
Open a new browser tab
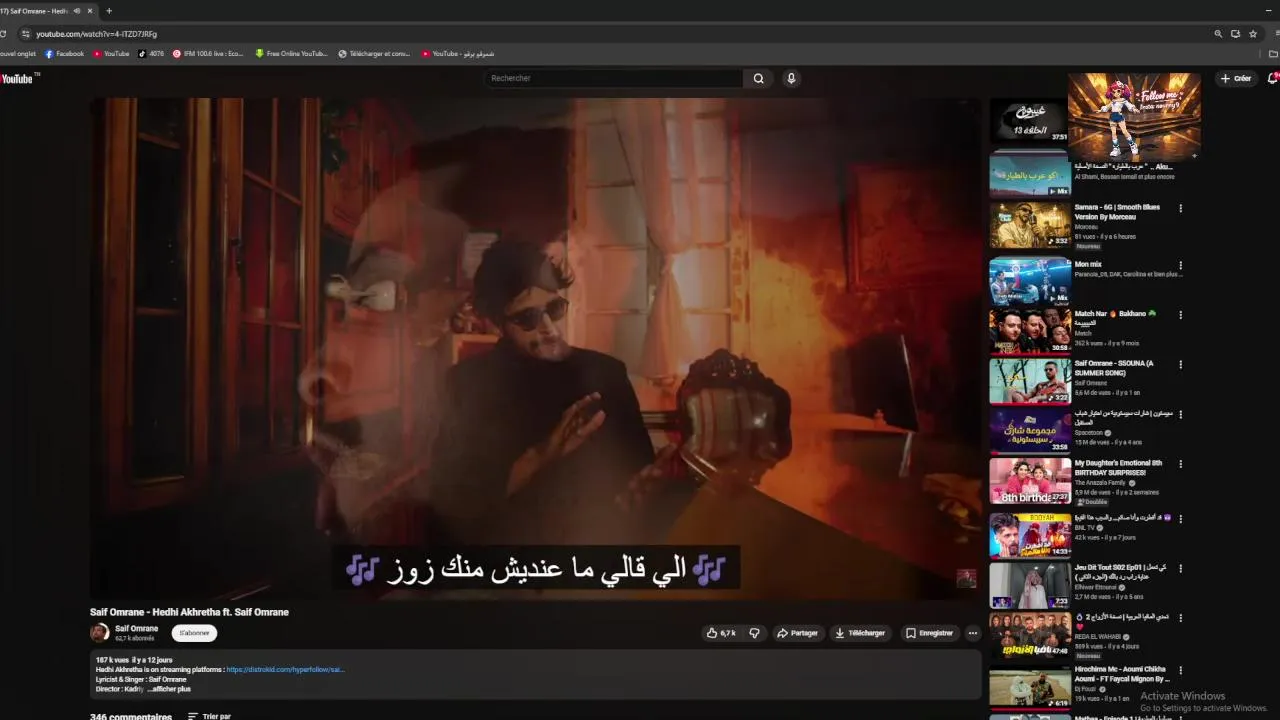point(109,11)
